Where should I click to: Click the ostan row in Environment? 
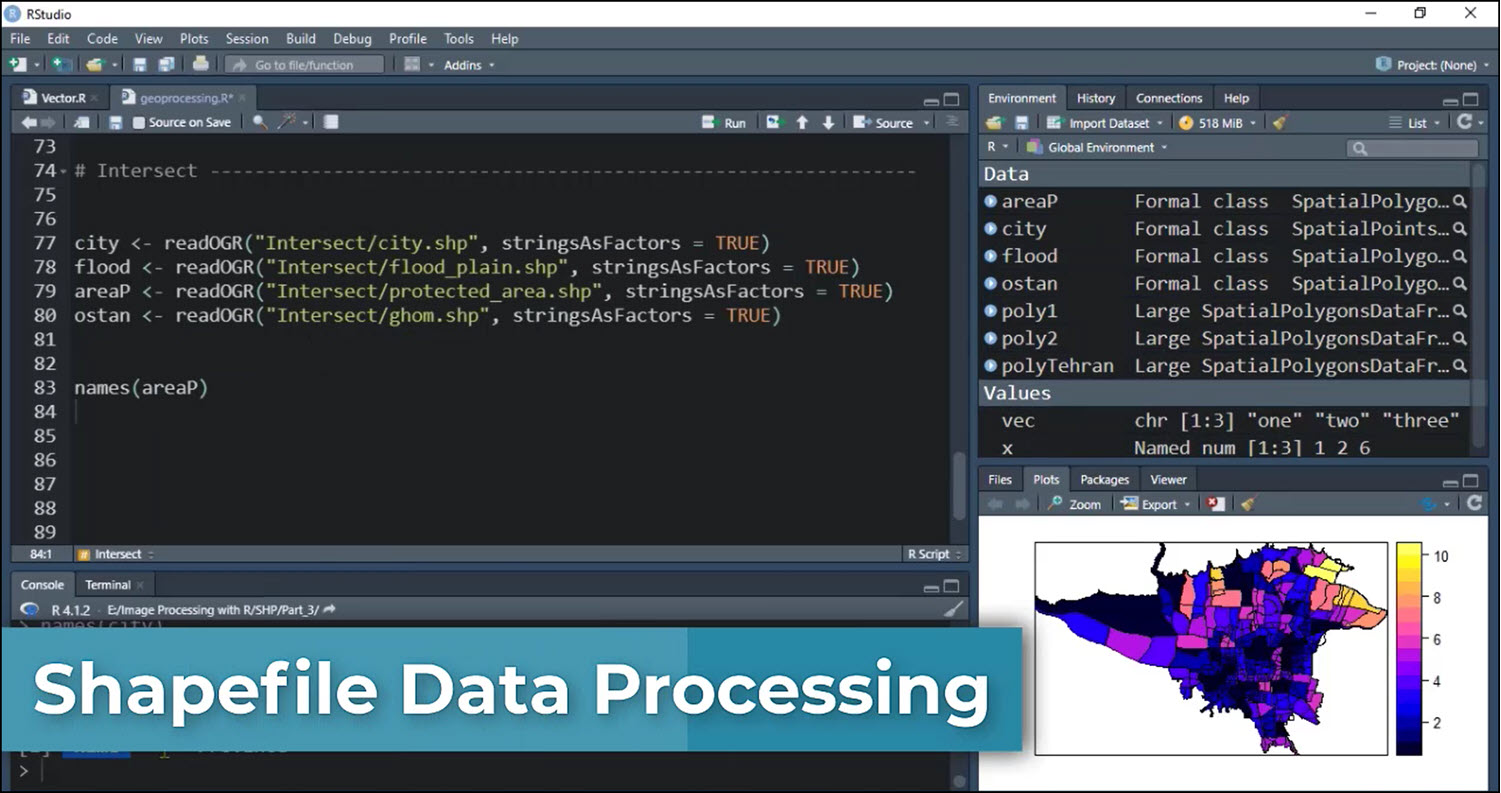[1226, 284]
